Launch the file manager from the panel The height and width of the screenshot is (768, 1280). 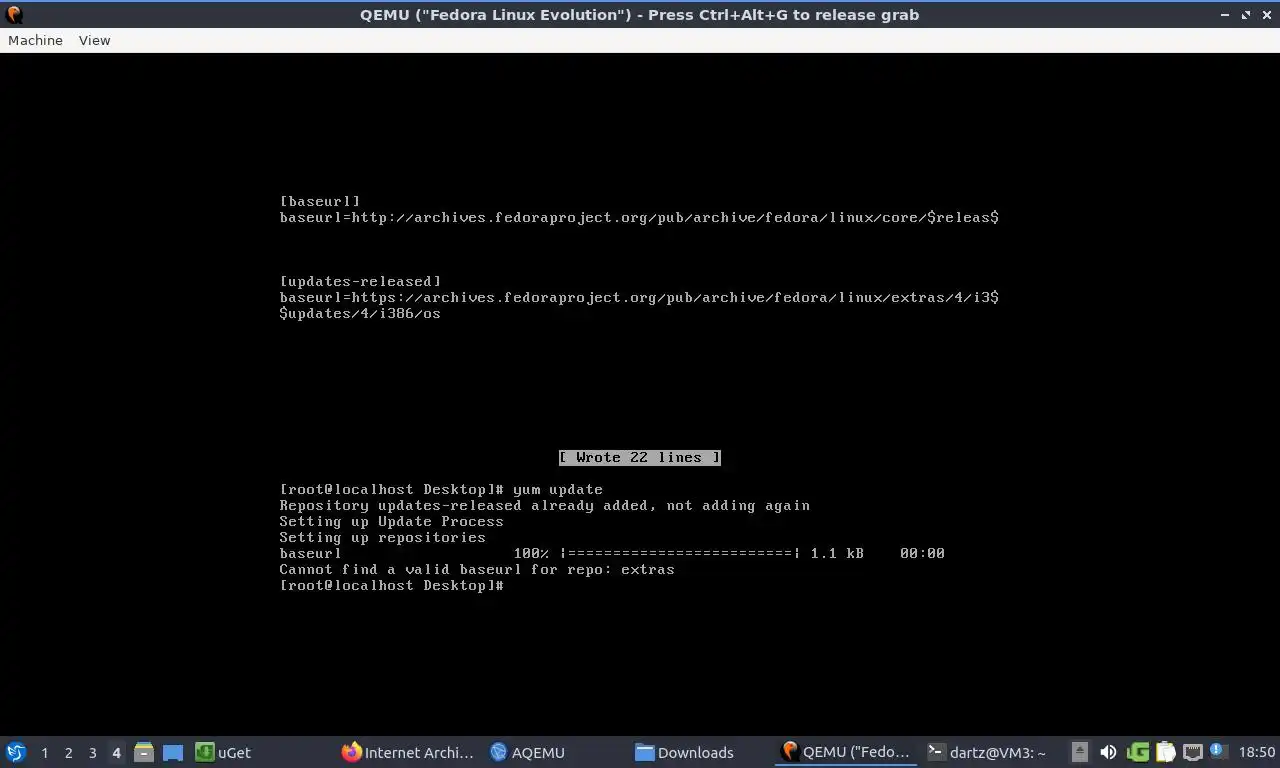coord(144,752)
